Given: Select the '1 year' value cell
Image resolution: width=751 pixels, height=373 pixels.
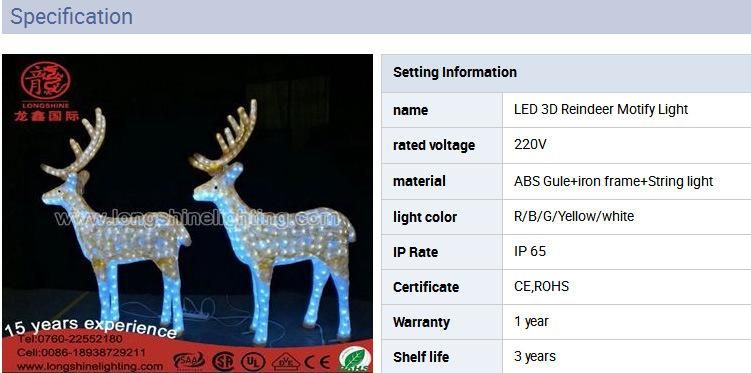Looking at the screenshot, I should click(626, 322).
